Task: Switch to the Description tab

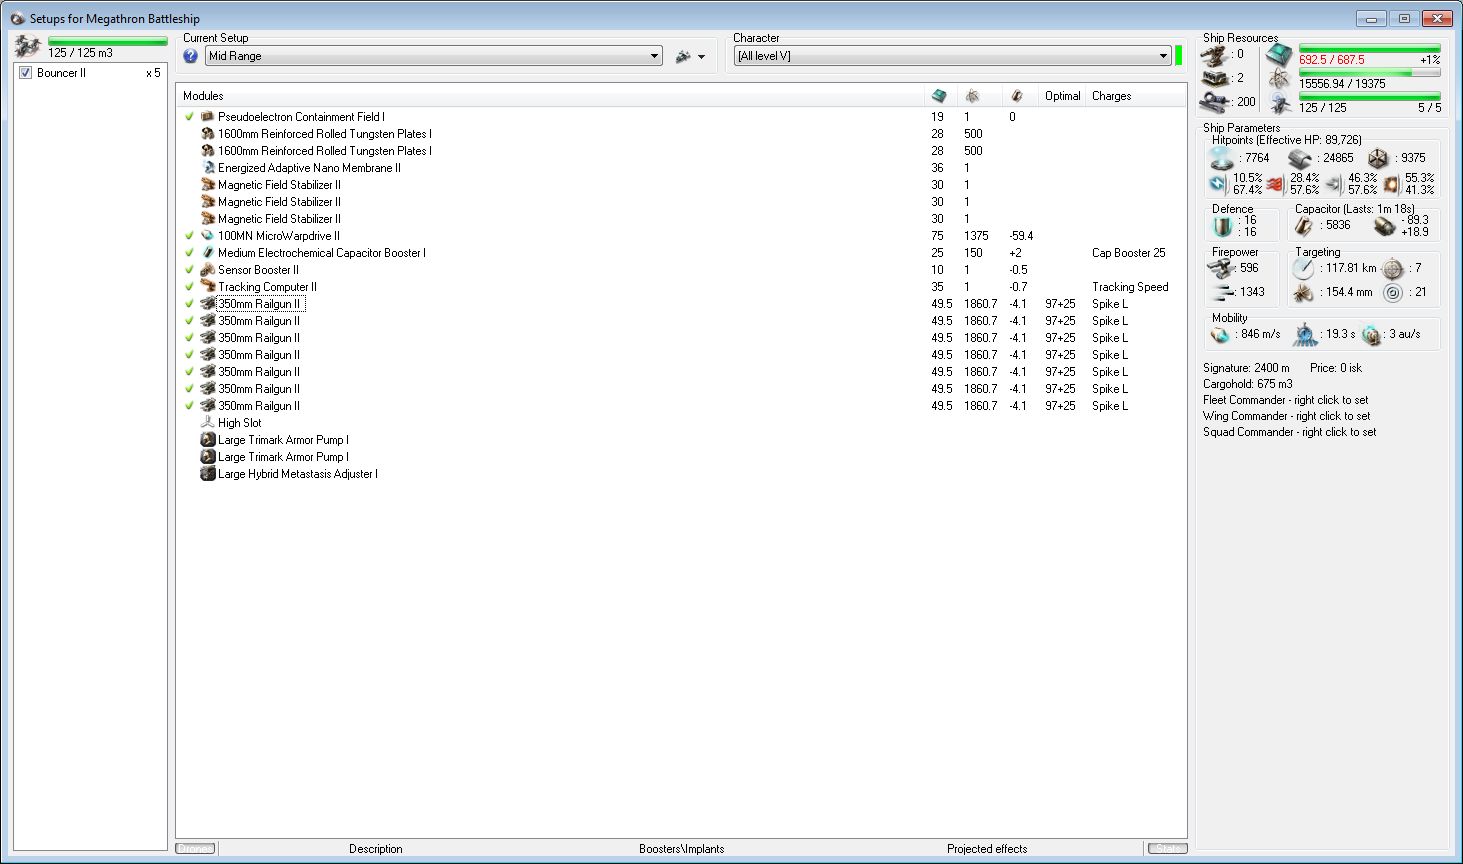Action: tap(376, 849)
